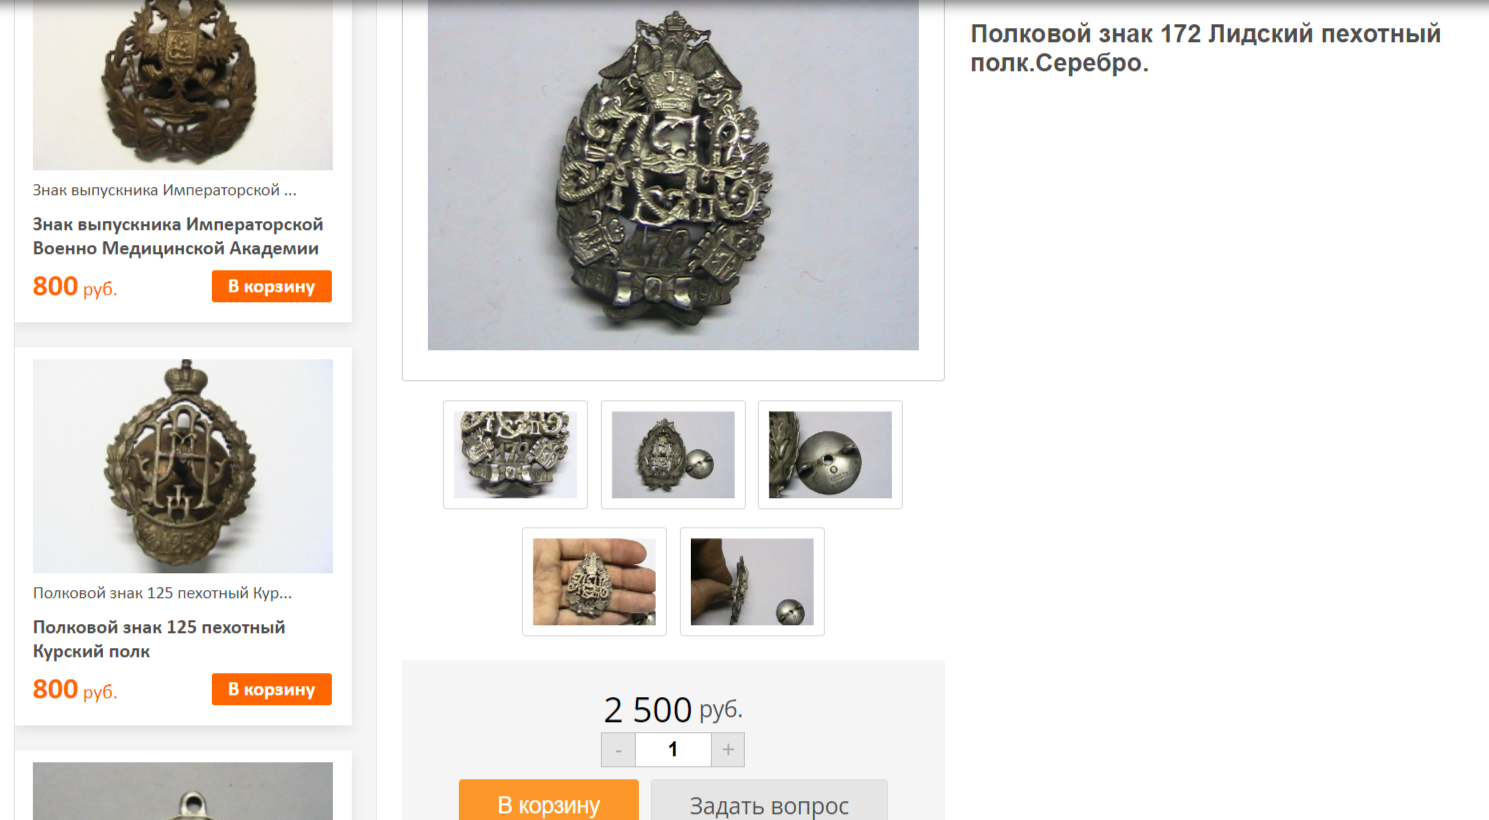1489x820 pixels.
Task: Open the Полковой знак 125 пехотный Курский полк link
Action: point(159,639)
